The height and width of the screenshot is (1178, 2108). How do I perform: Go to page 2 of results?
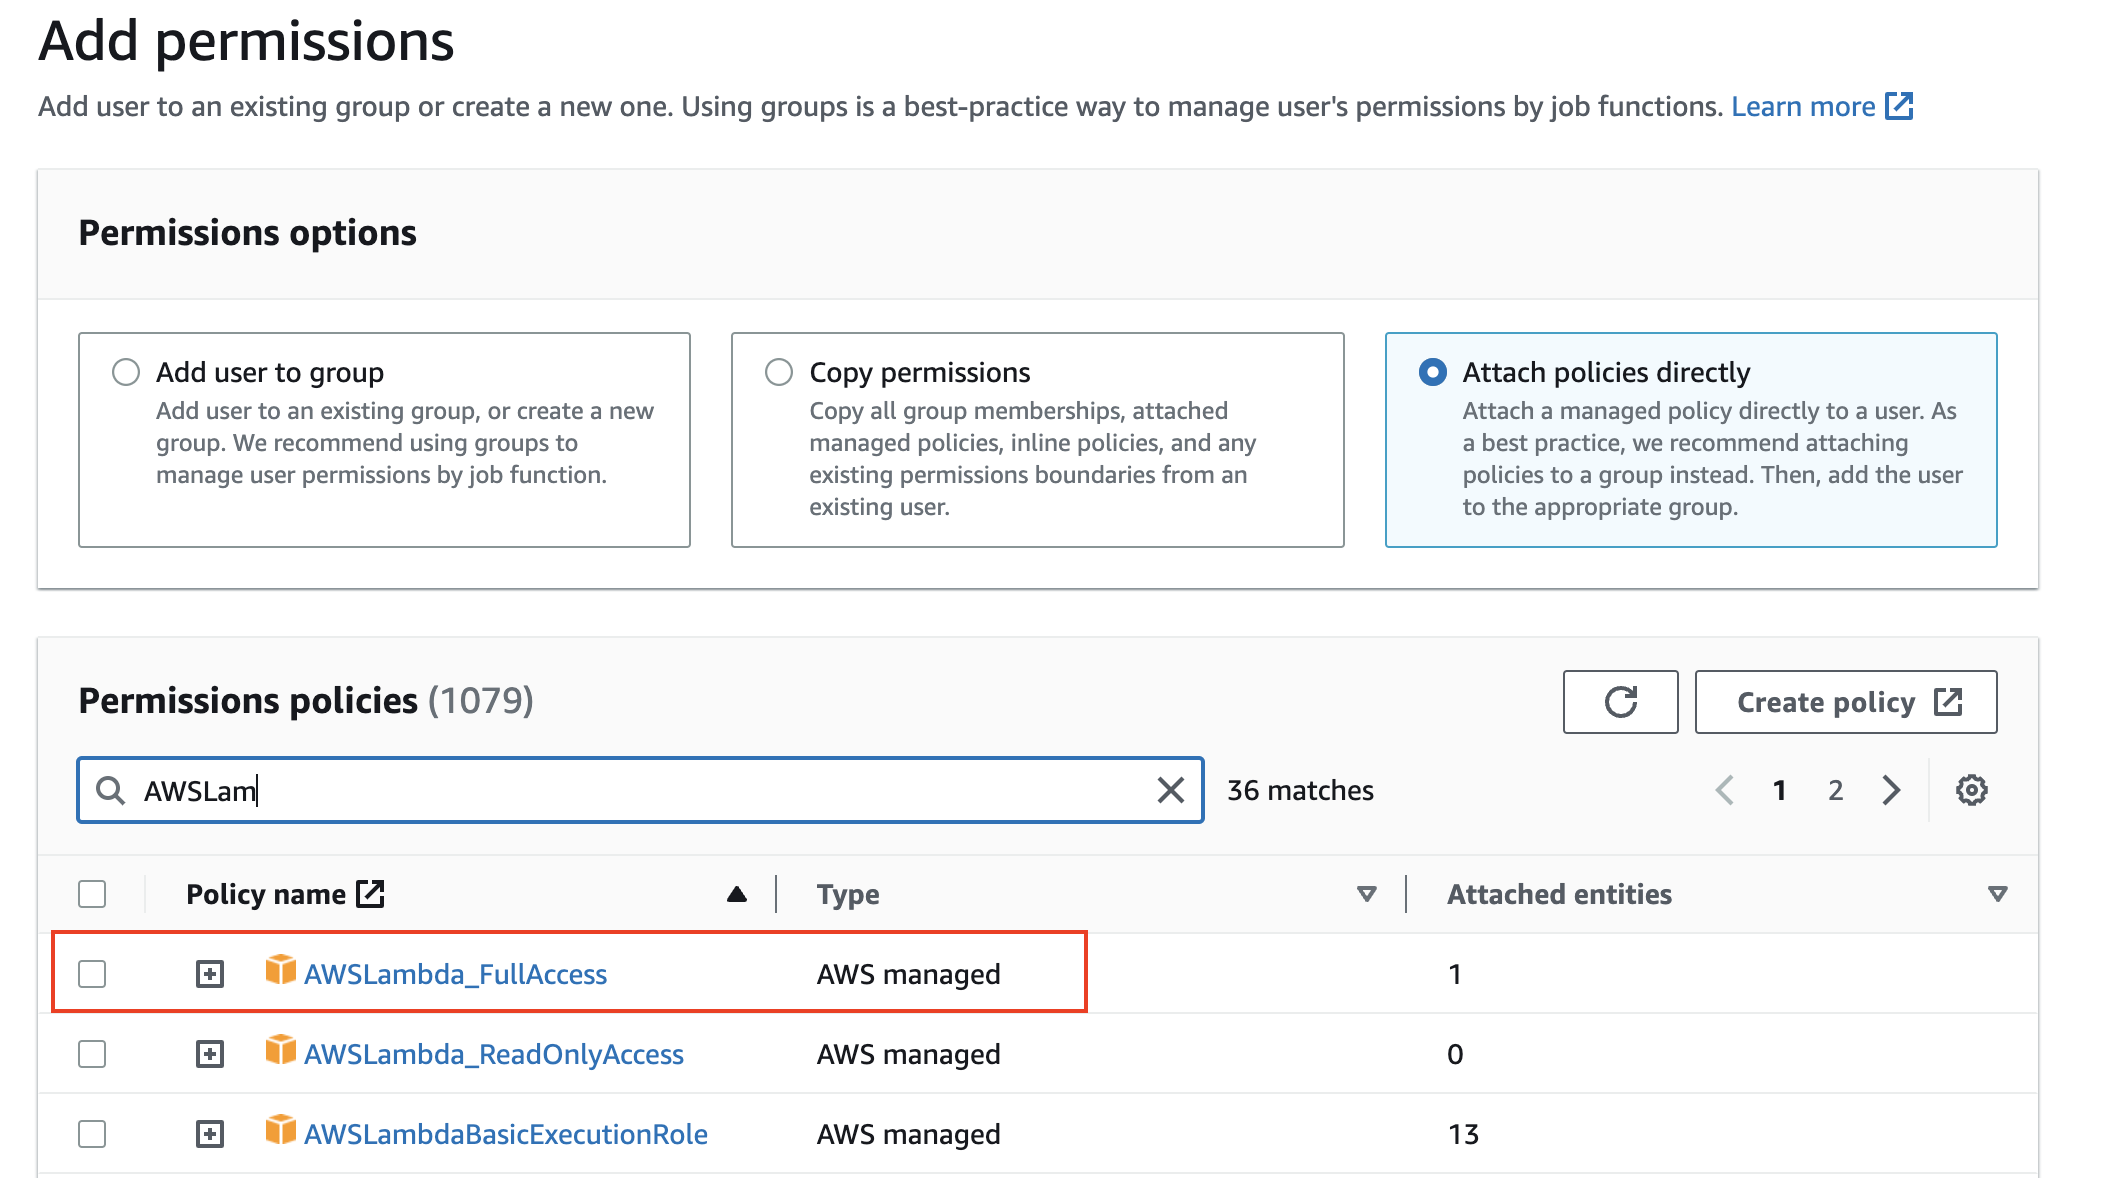pos(1835,790)
